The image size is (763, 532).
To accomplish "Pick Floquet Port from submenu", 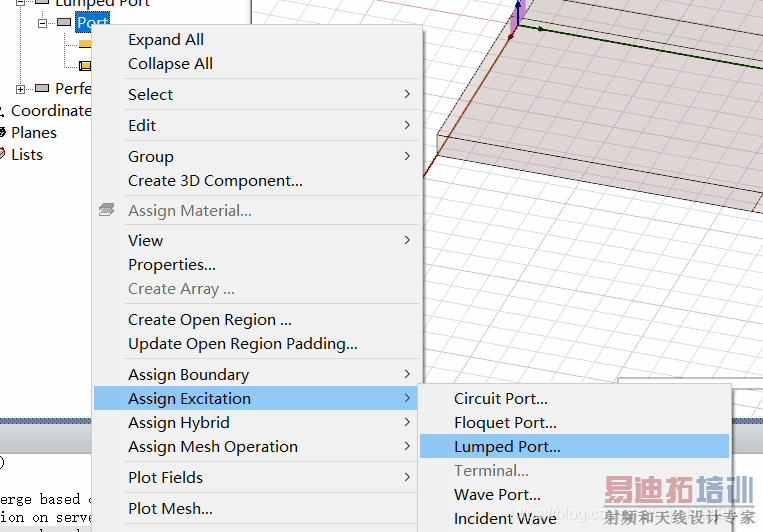I will pos(505,422).
